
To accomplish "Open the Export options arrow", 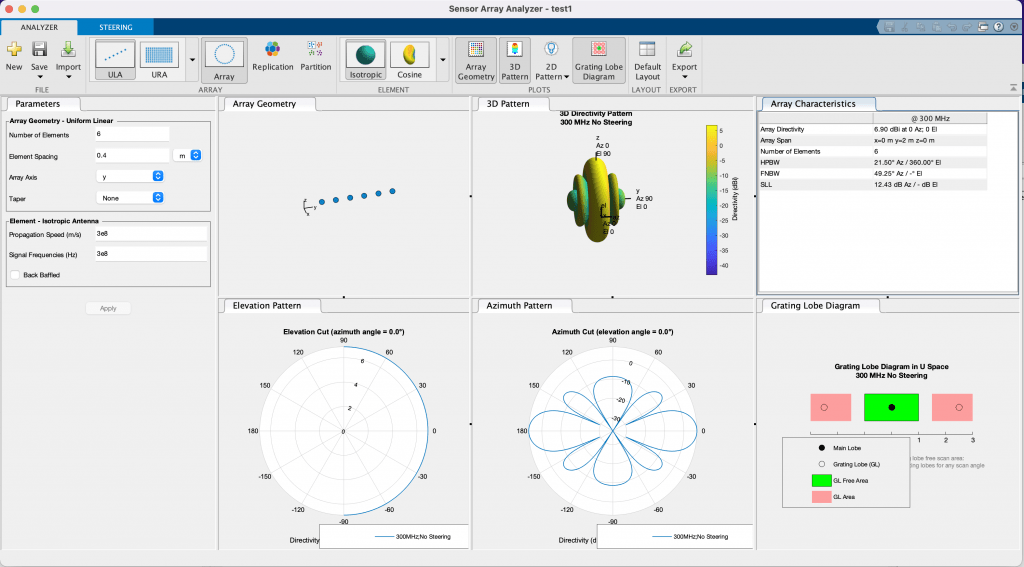I will coord(684,77).
